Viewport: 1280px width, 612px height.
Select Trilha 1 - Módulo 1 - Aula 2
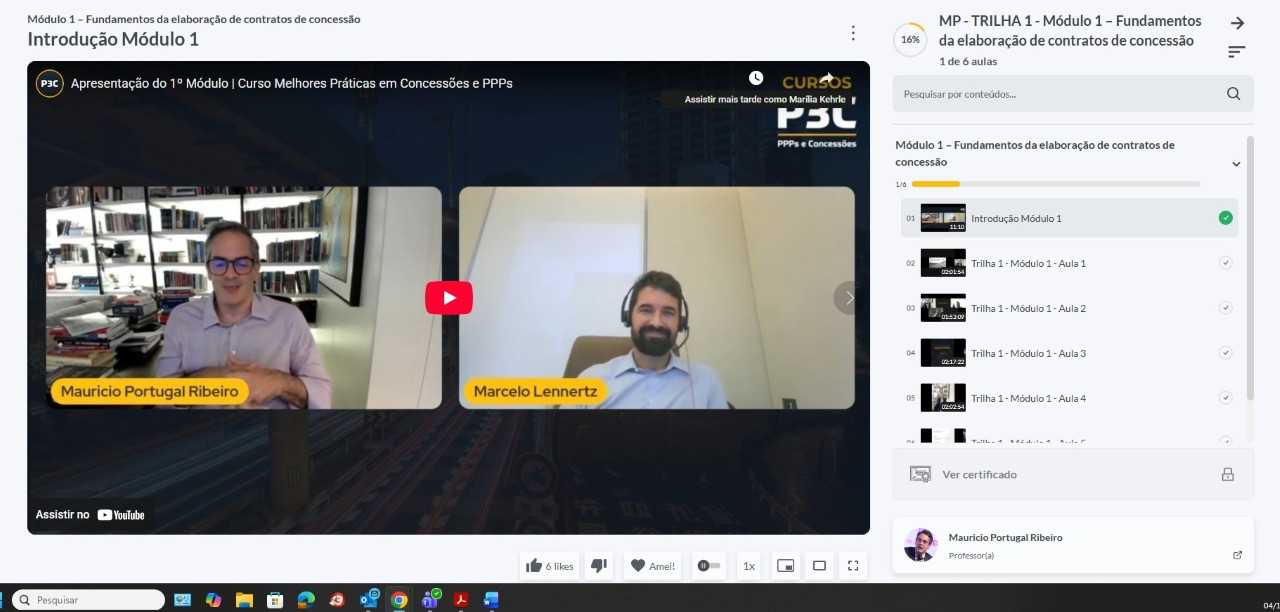tap(1028, 308)
